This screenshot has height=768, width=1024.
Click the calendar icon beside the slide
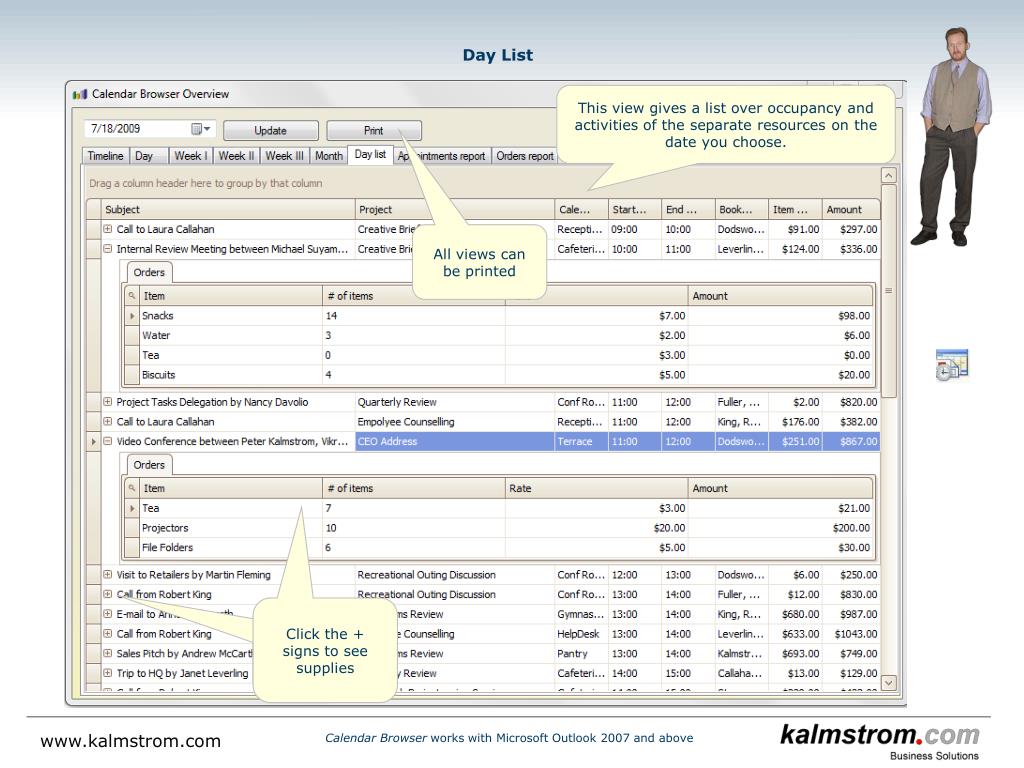click(952, 364)
